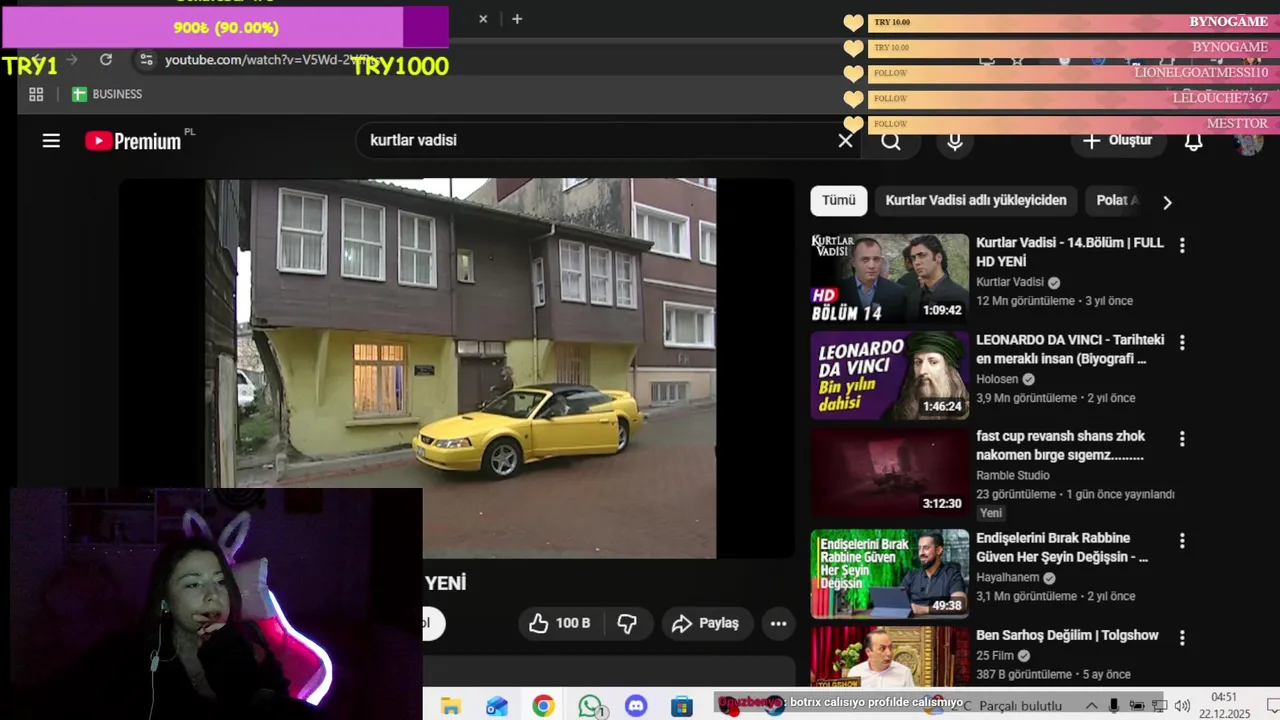
Task: Open the 'fast cup revansh' video thumbnail
Action: 889,472
